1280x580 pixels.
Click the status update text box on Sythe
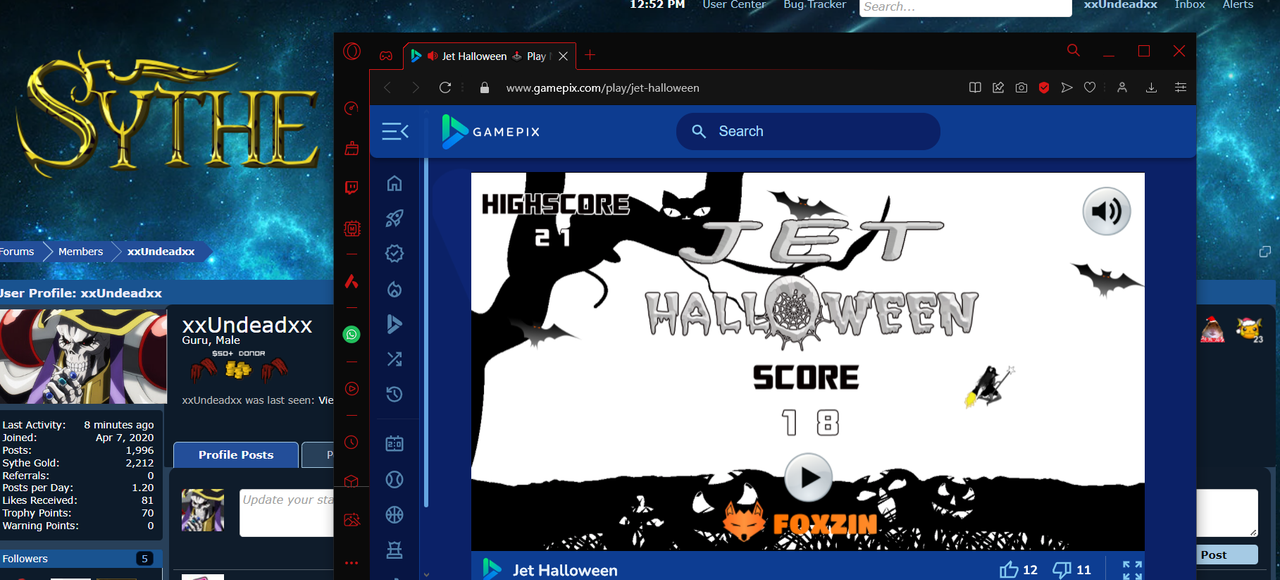pyautogui.click(x=288, y=513)
